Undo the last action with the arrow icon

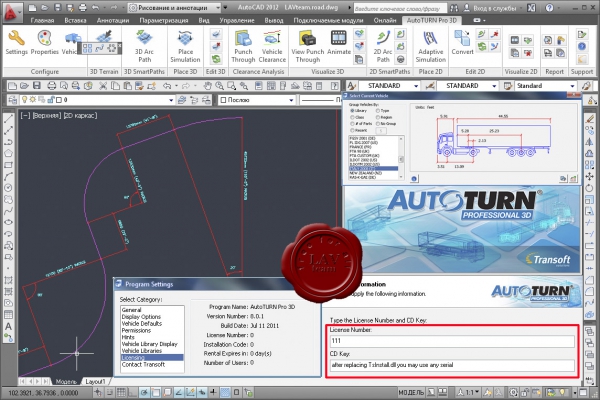(x=167, y=86)
